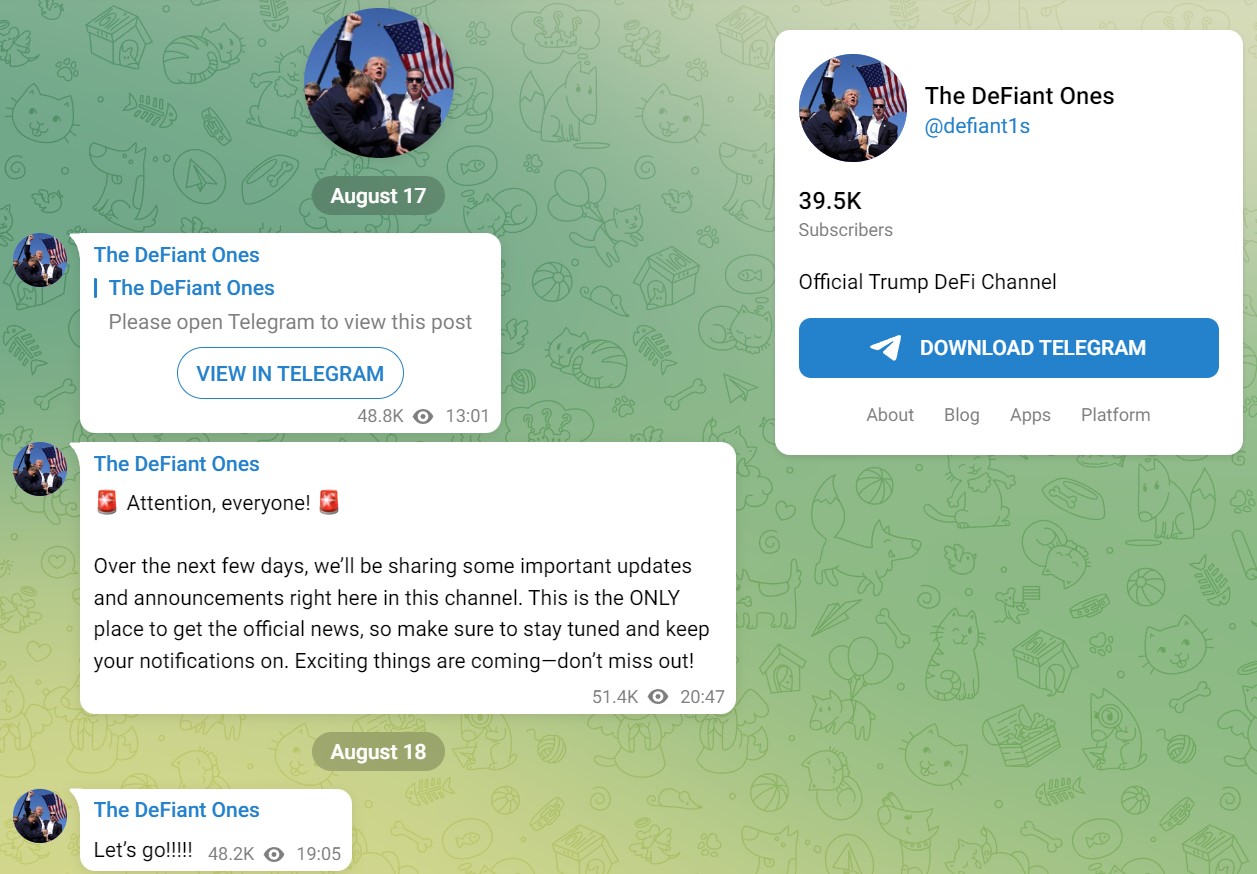Screen dimensions: 1257x874
Task: Click the eye views icon beside 48.8K
Action: pyautogui.click(x=423, y=416)
